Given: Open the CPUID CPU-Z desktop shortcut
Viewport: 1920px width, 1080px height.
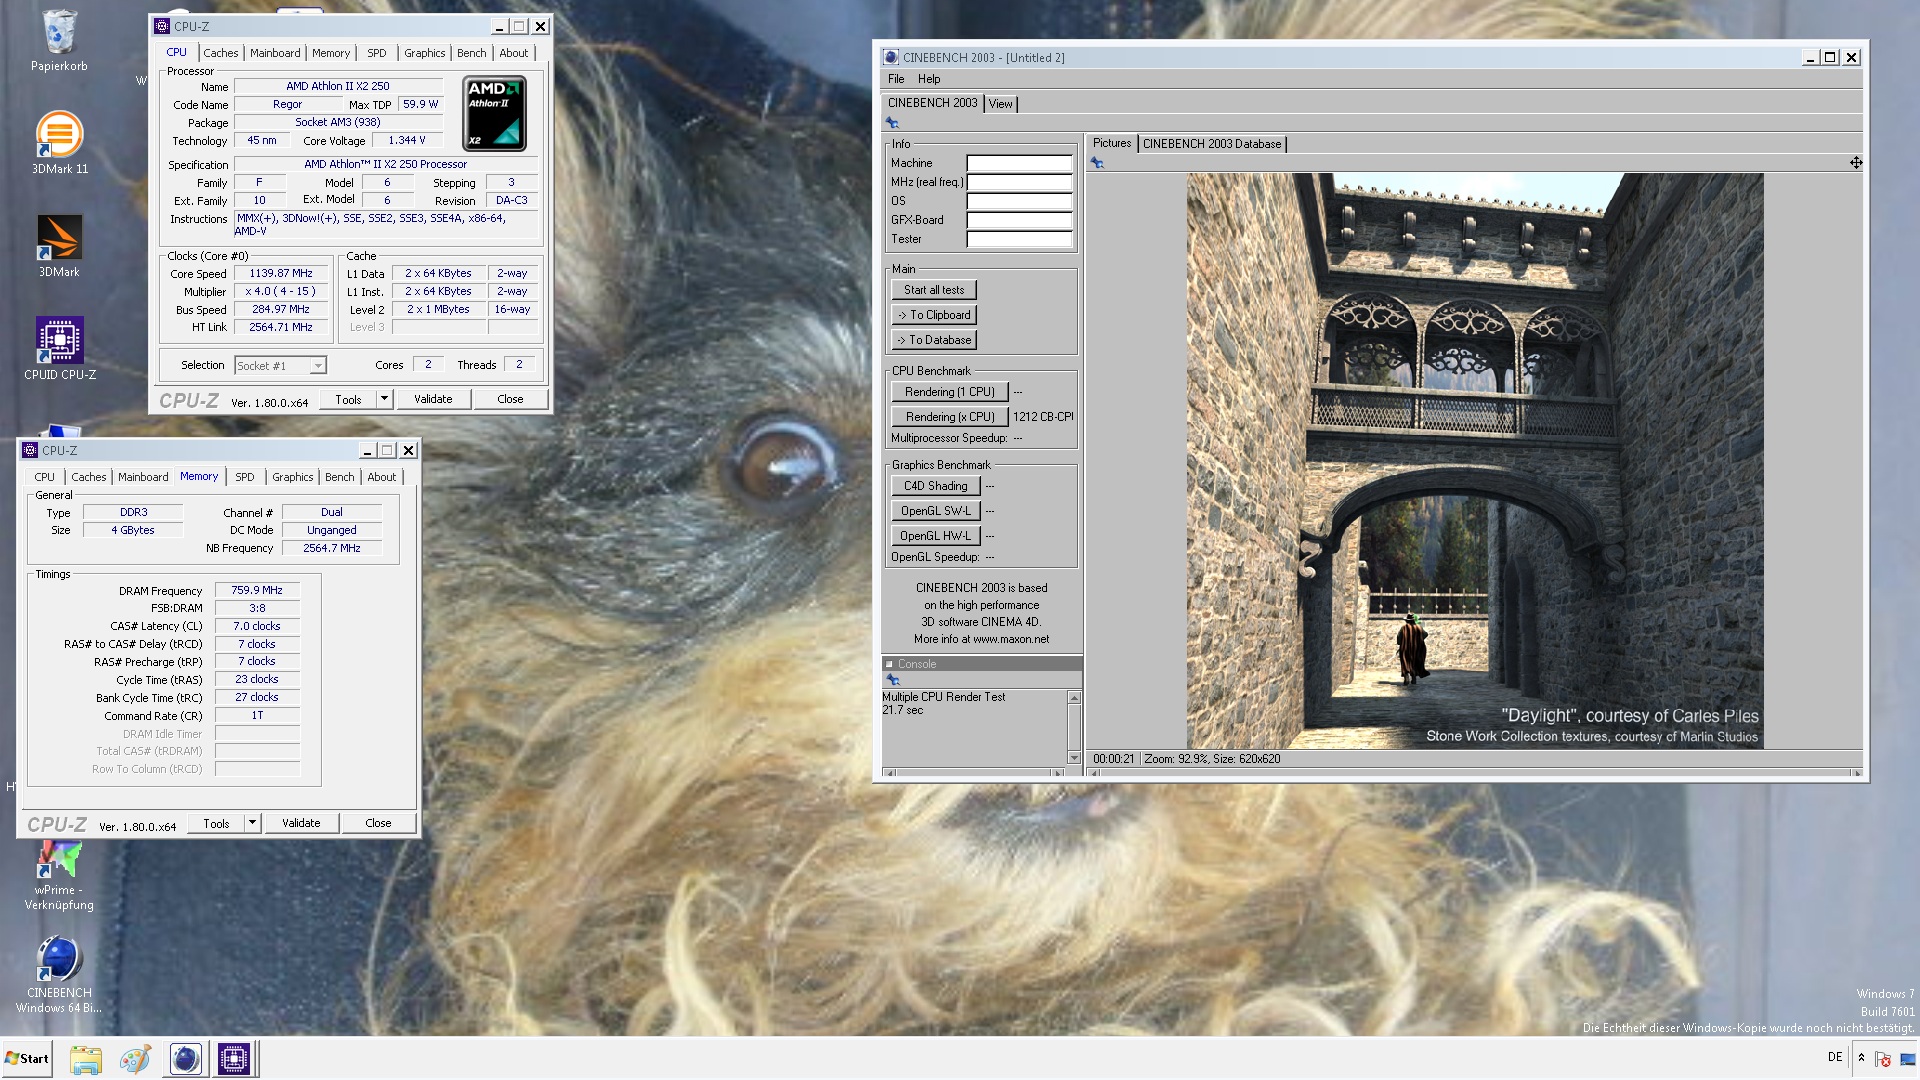Looking at the screenshot, I should pyautogui.click(x=59, y=348).
